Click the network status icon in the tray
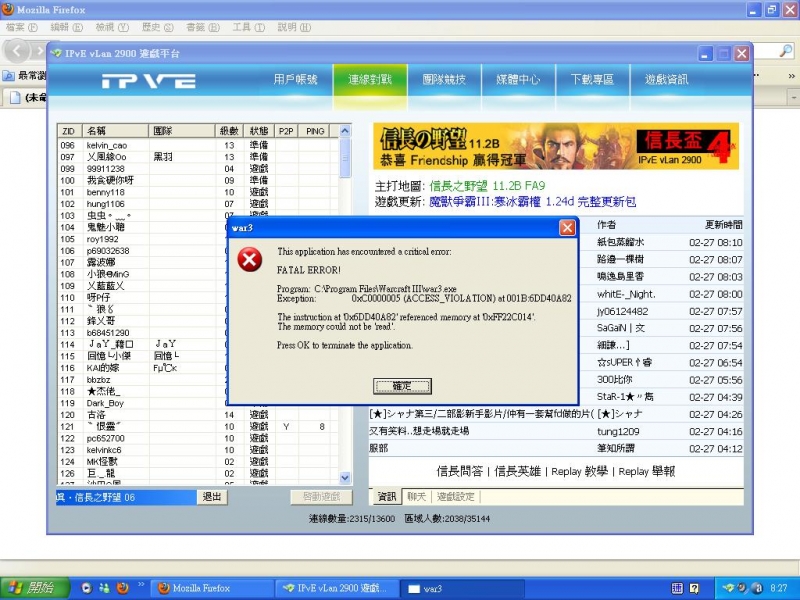Screen dimensions: 800x600 pos(727,586)
